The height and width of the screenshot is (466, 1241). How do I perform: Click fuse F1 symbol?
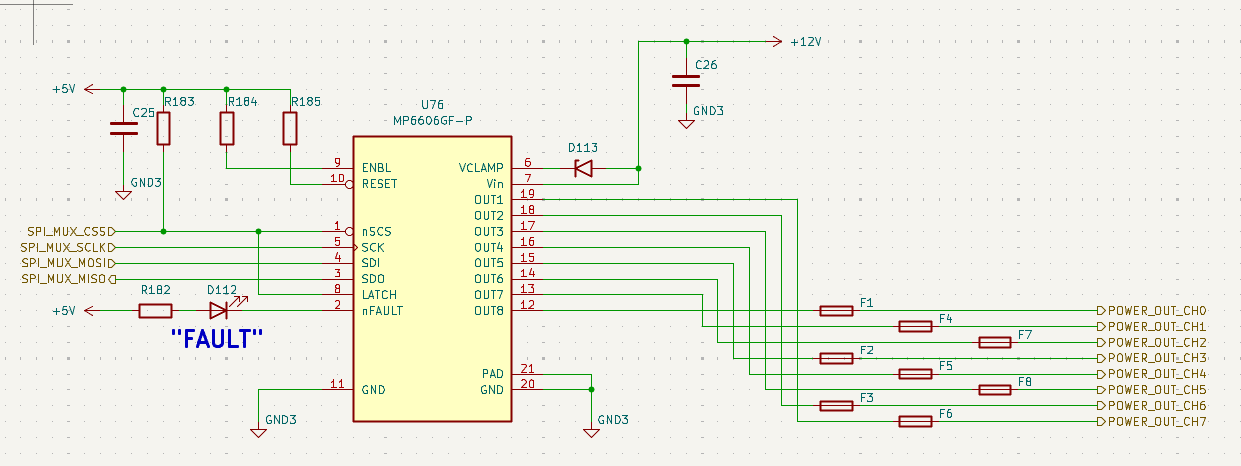tap(836, 311)
